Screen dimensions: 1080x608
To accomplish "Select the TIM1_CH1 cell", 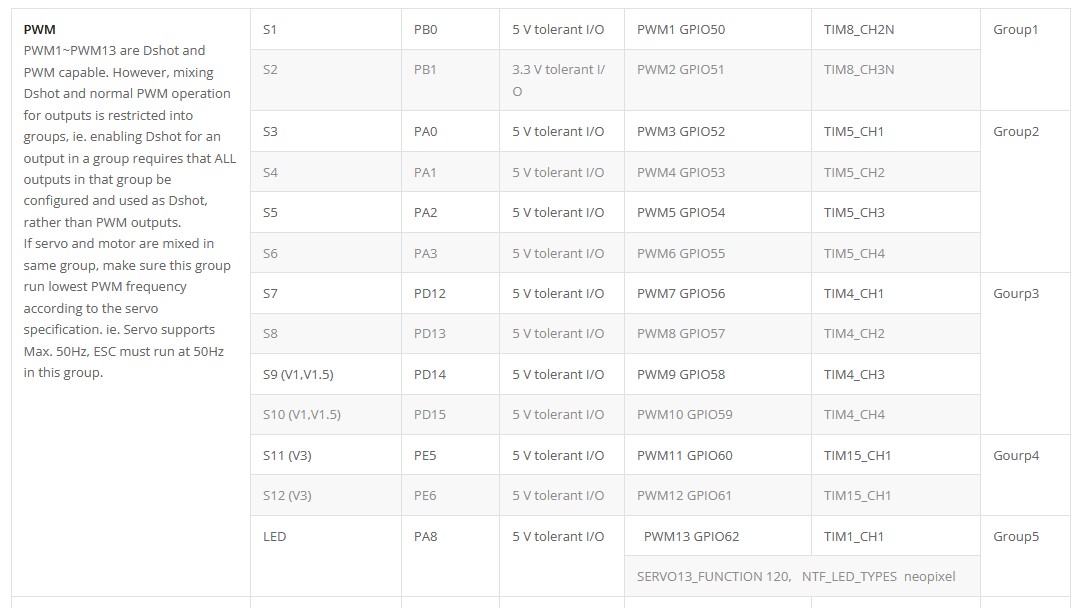I will [x=895, y=536].
